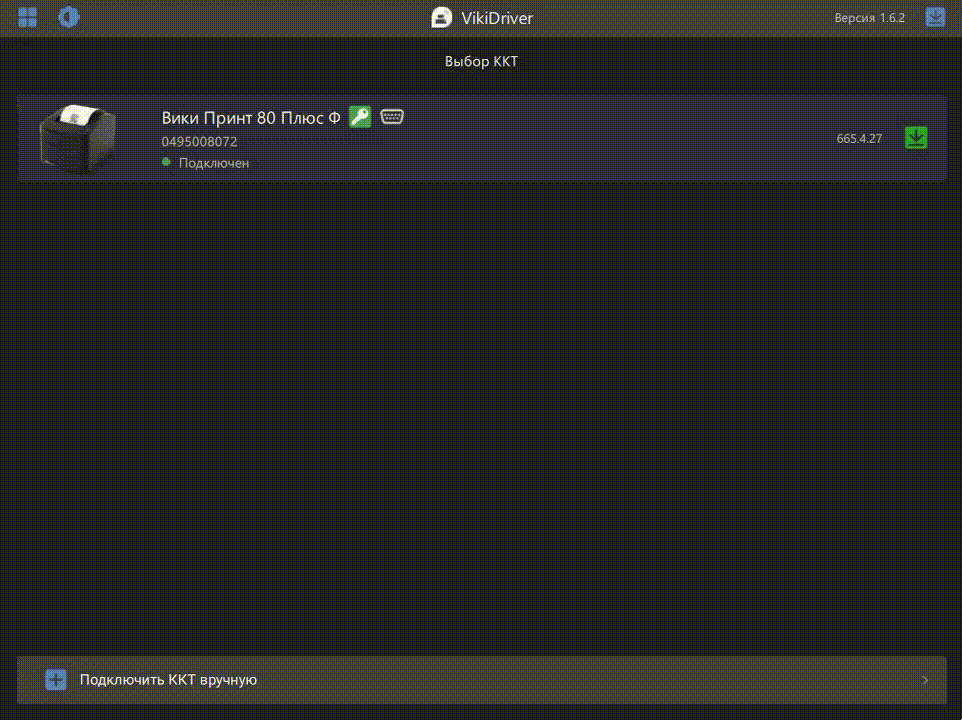This screenshot has height=720, width=962.
Task: Click the blue download icon next to version
Action: coord(935,17)
